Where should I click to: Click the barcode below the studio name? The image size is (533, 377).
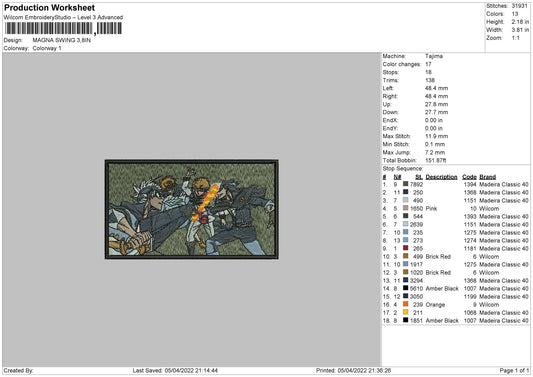coord(63,29)
